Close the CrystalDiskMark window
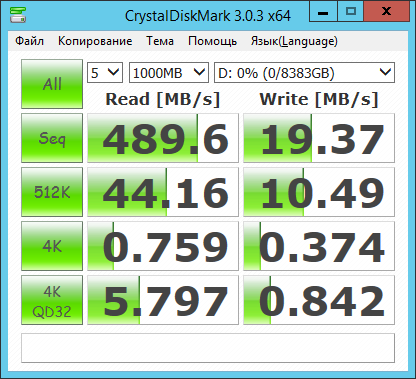The height and width of the screenshot is (379, 416). coord(386,12)
